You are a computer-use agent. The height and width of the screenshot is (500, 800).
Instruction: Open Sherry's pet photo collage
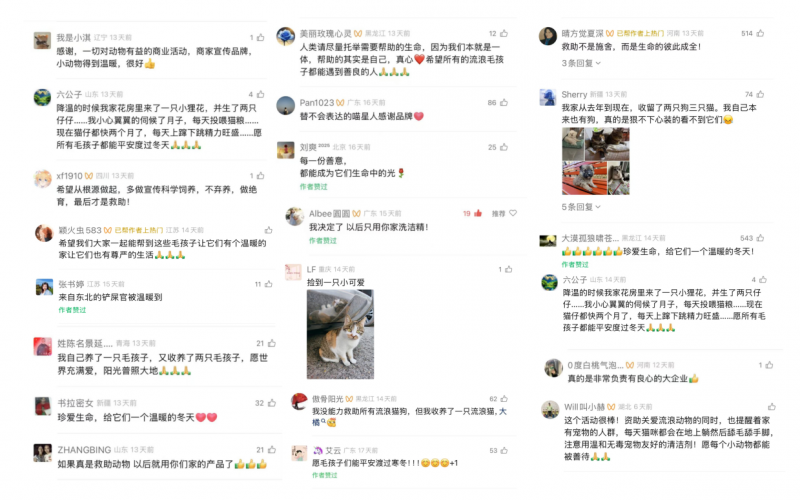[x=595, y=161]
